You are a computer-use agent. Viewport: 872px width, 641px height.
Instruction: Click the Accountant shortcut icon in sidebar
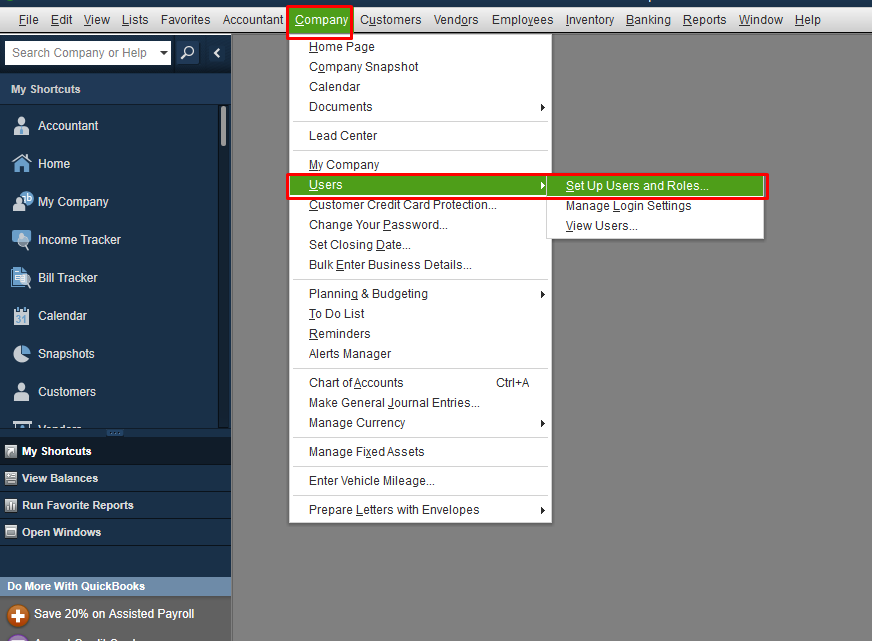[21, 126]
